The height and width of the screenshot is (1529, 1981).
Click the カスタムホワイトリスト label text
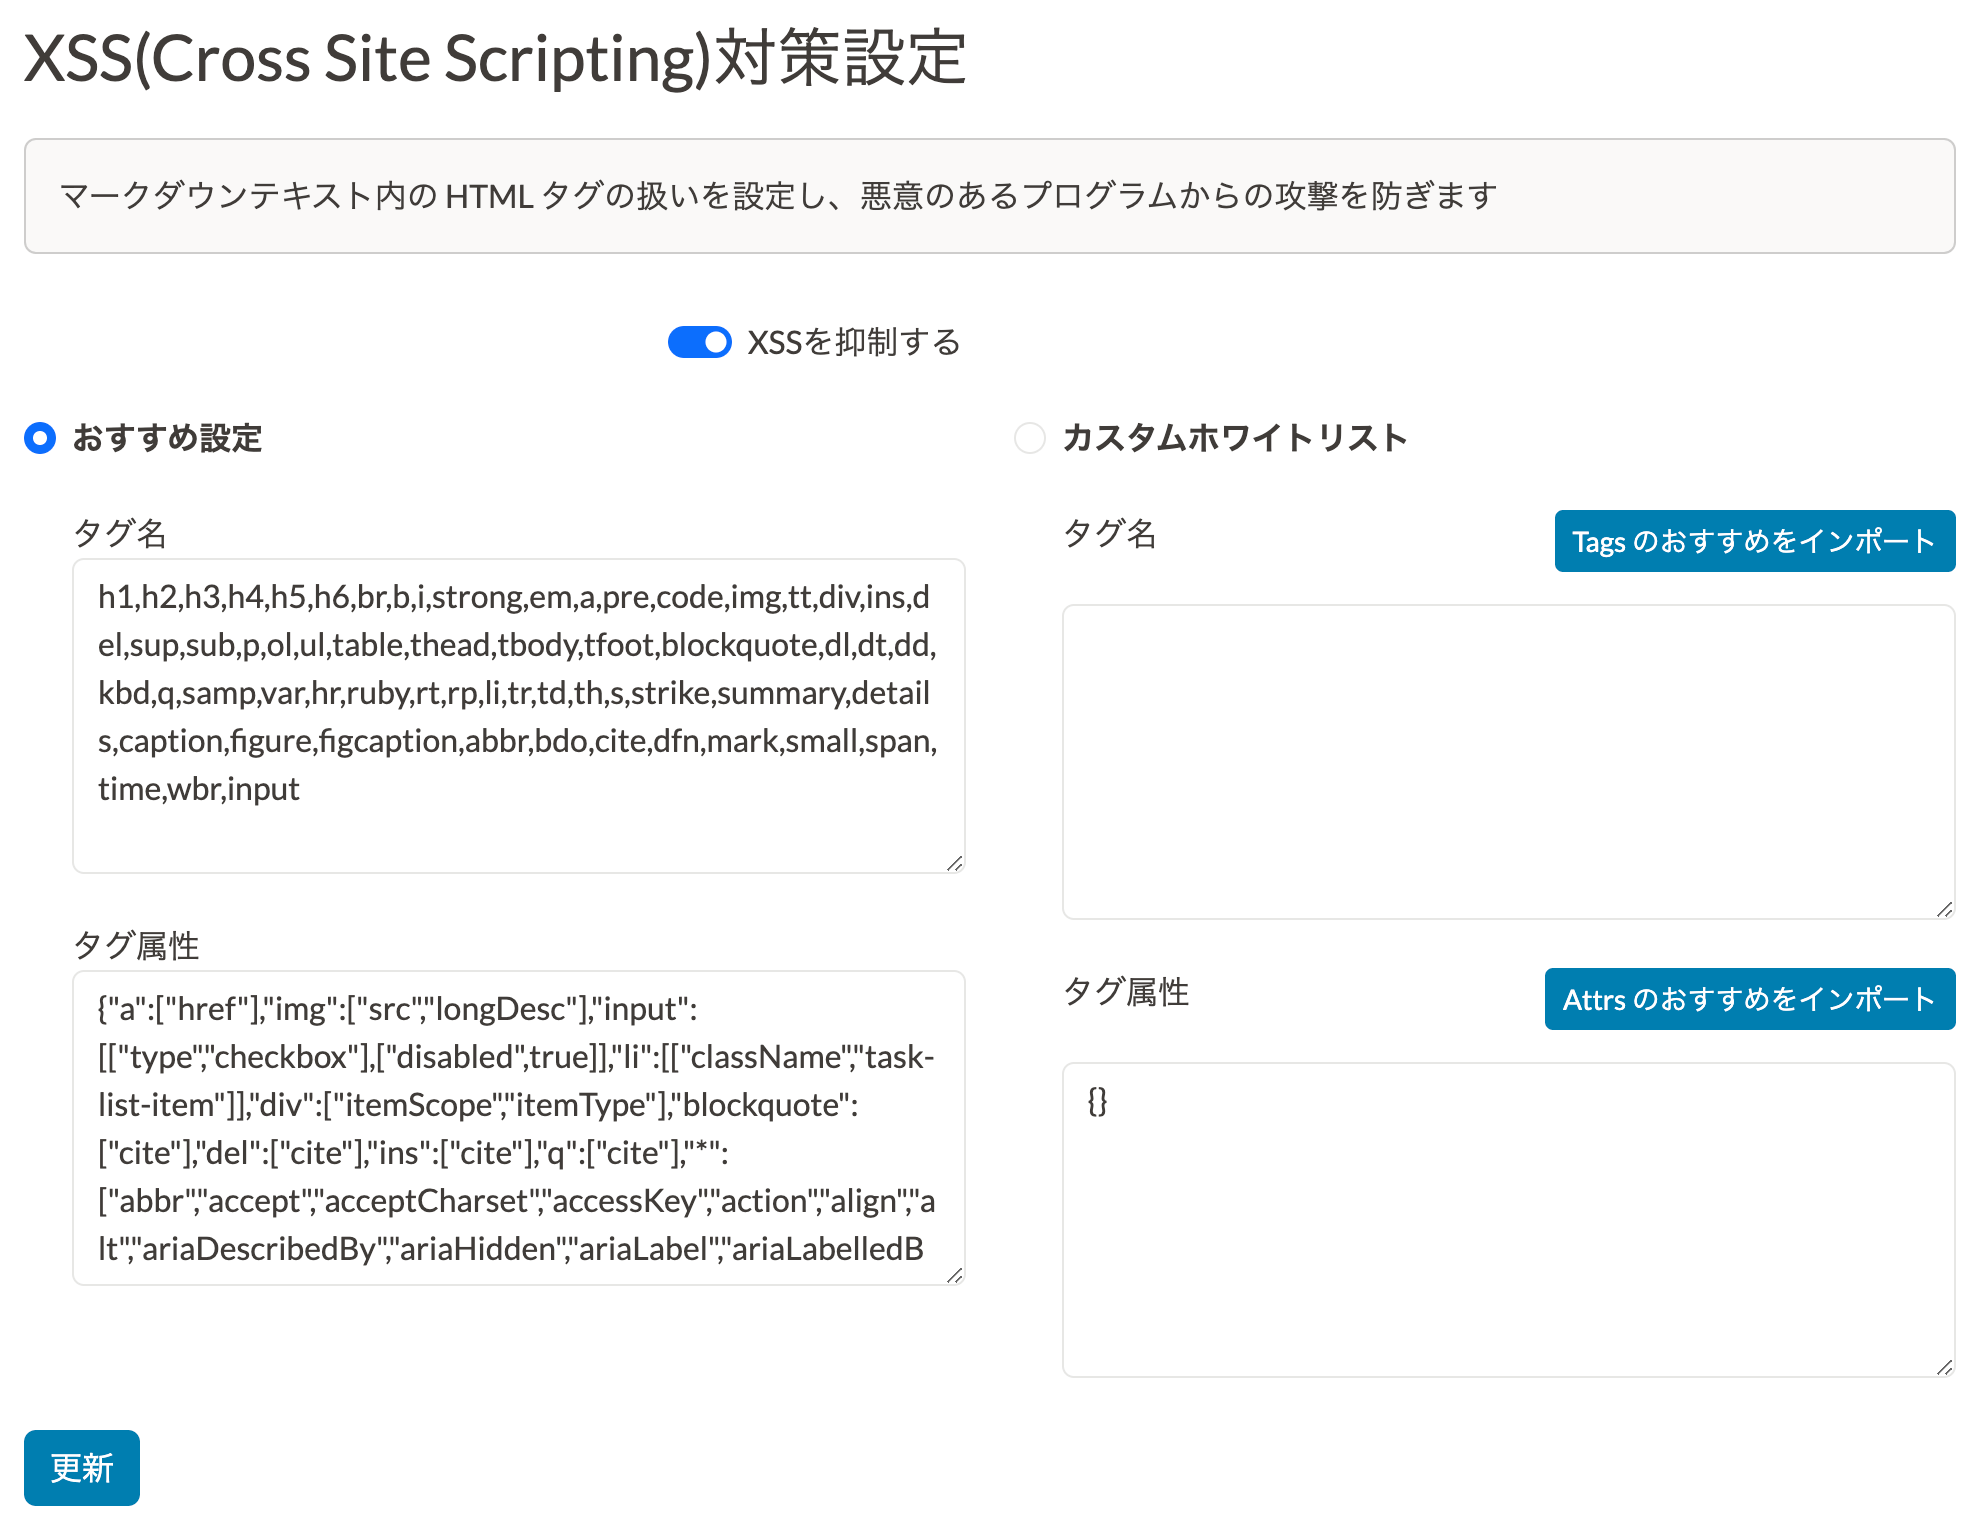point(1235,438)
